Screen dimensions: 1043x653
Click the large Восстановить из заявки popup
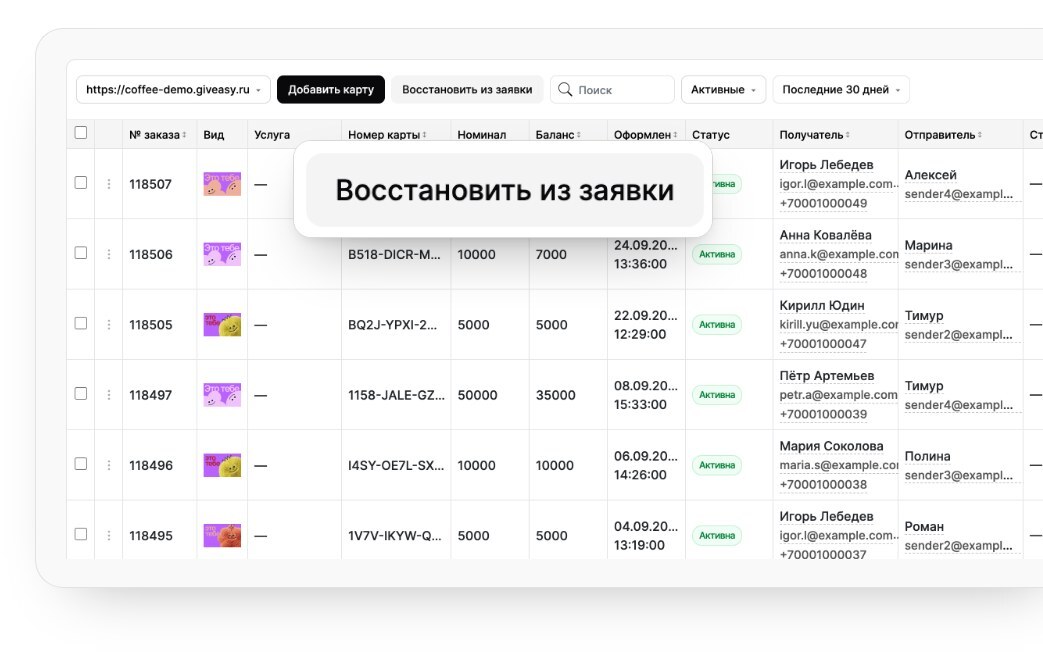504,190
